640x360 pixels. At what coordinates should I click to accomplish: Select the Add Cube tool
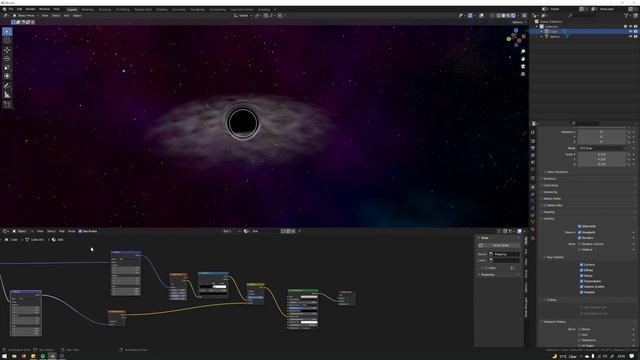pos(7,105)
